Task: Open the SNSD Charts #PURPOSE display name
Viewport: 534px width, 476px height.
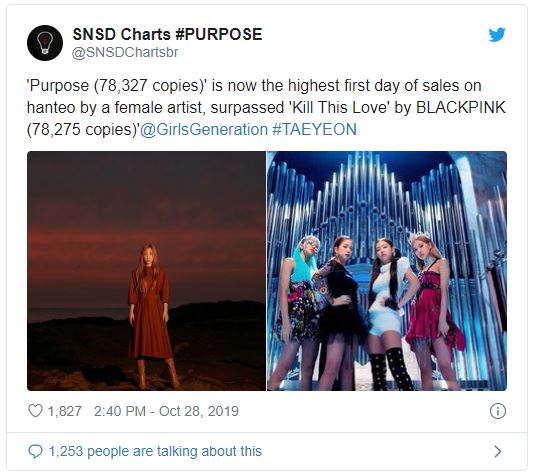Action: point(168,34)
